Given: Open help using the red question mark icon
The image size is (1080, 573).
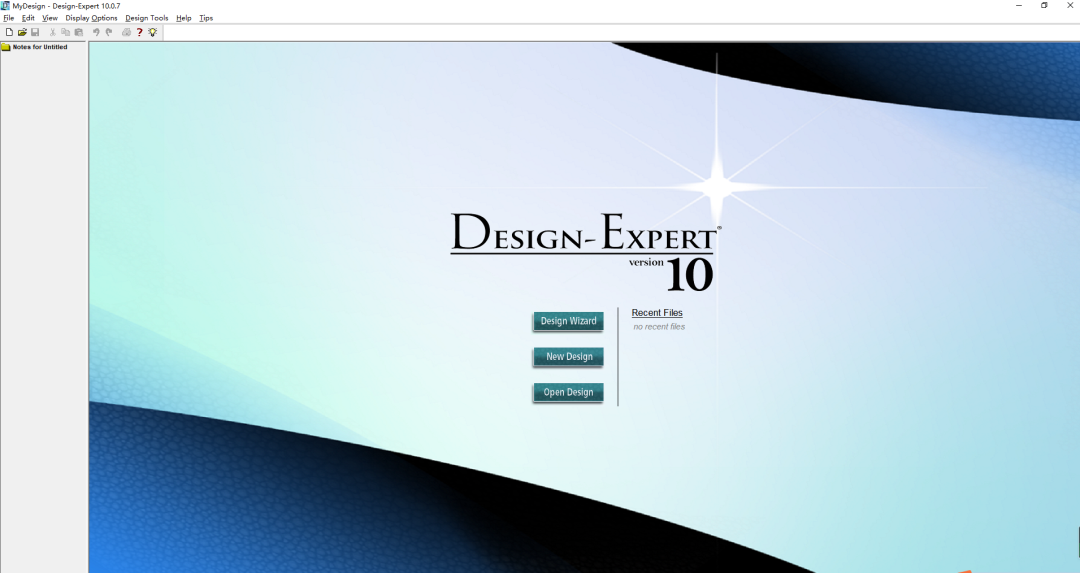Looking at the screenshot, I should click(139, 32).
